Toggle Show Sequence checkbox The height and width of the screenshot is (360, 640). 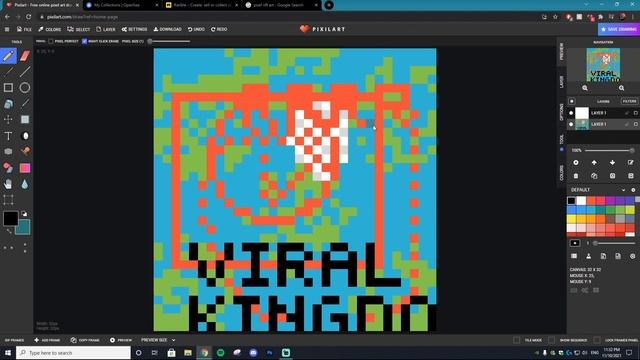(551, 340)
